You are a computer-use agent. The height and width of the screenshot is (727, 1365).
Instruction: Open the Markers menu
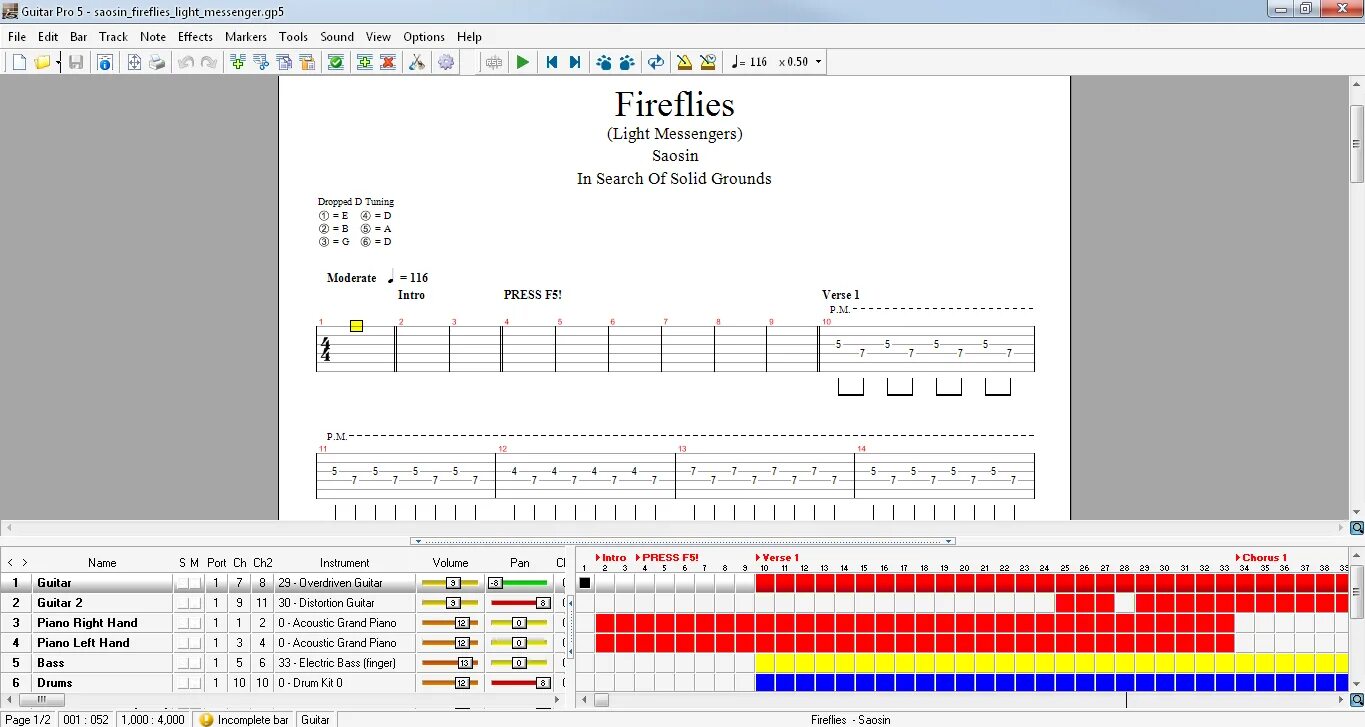click(246, 37)
